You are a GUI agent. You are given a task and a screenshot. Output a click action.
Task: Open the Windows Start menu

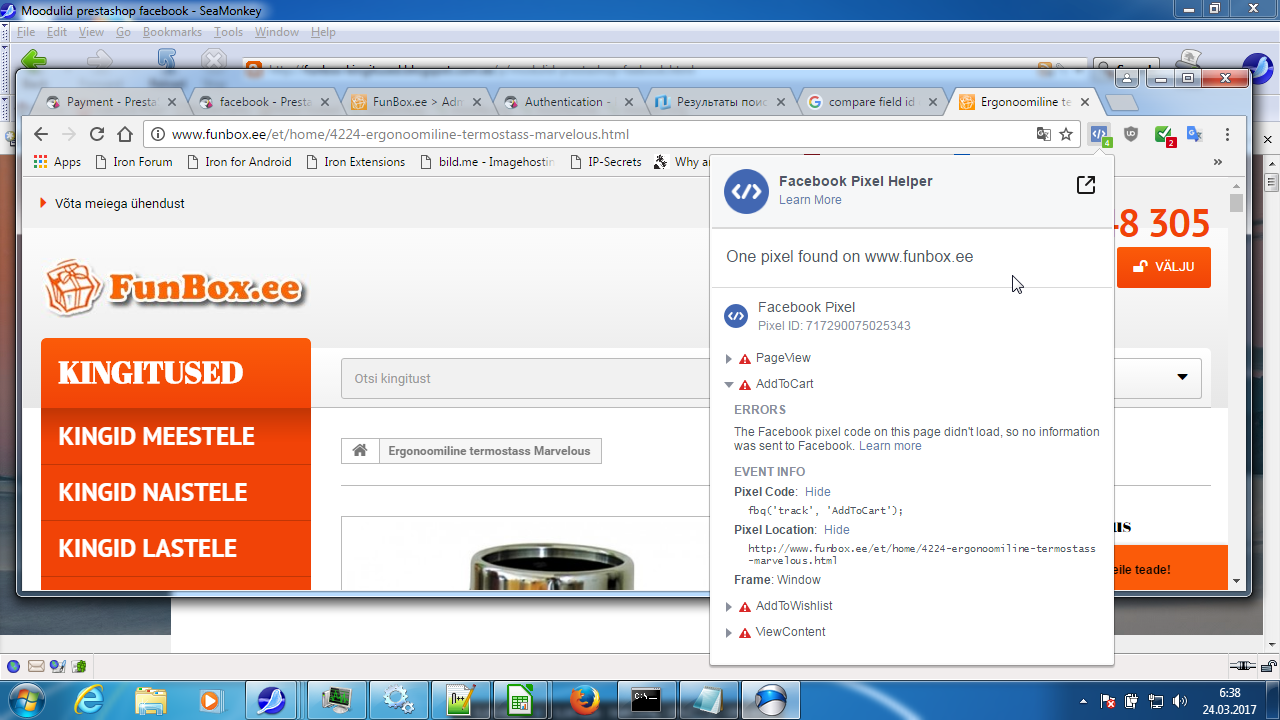coord(24,699)
